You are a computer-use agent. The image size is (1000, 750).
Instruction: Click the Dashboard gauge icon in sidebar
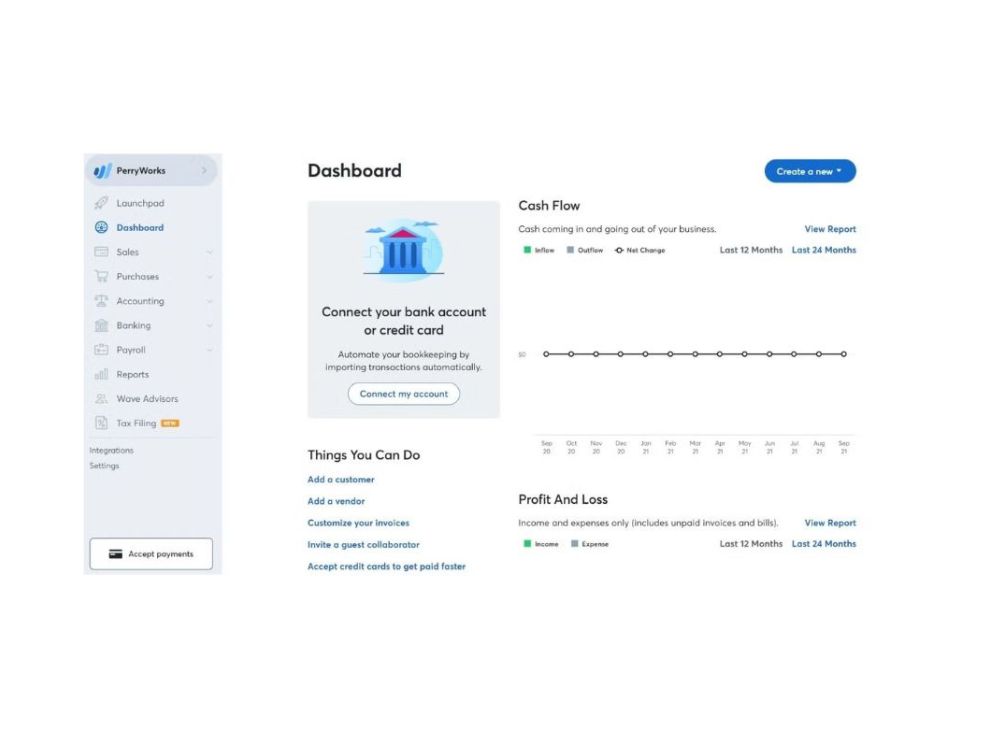click(x=101, y=227)
